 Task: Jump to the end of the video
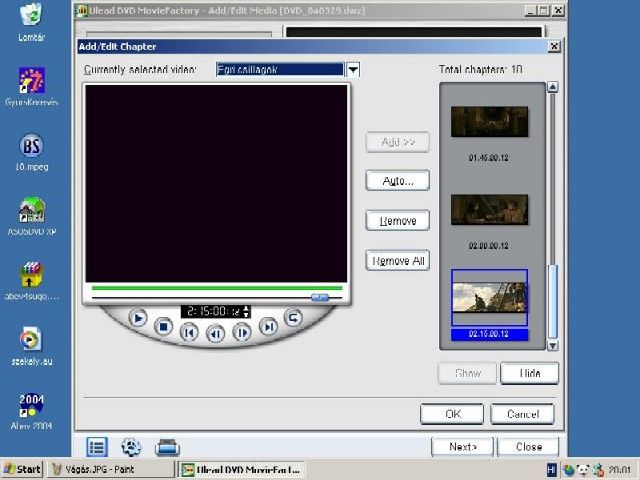[268, 327]
